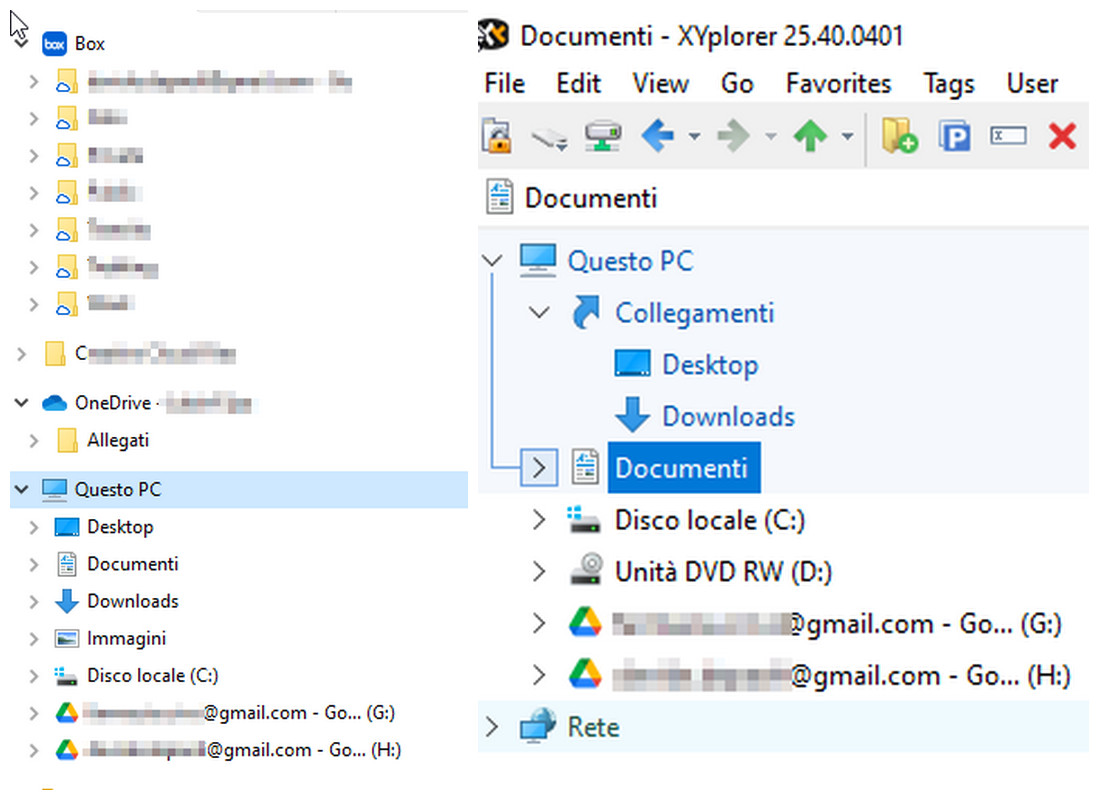The width and height of the screenshot is (1099, 800).
Task: Select Box in the Explorer navigation pane
Action: point(89,43)
